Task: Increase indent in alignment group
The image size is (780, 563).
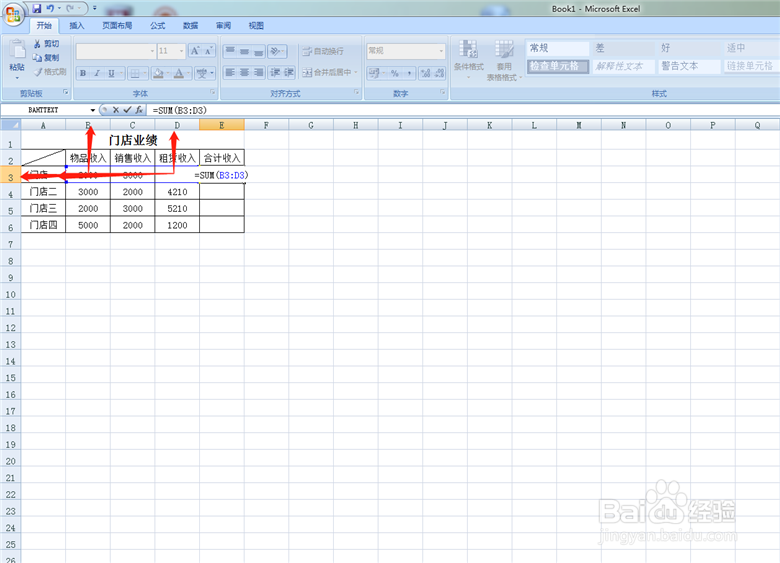Action: click(x=289, y=73)
